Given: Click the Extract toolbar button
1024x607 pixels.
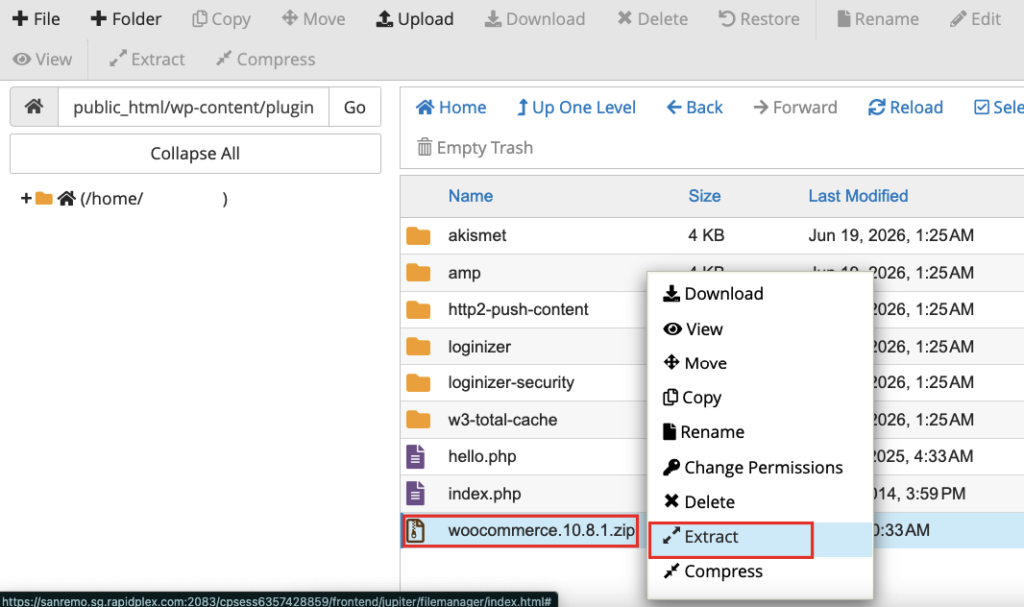Looking at the screenshot, I should (147, 59).
